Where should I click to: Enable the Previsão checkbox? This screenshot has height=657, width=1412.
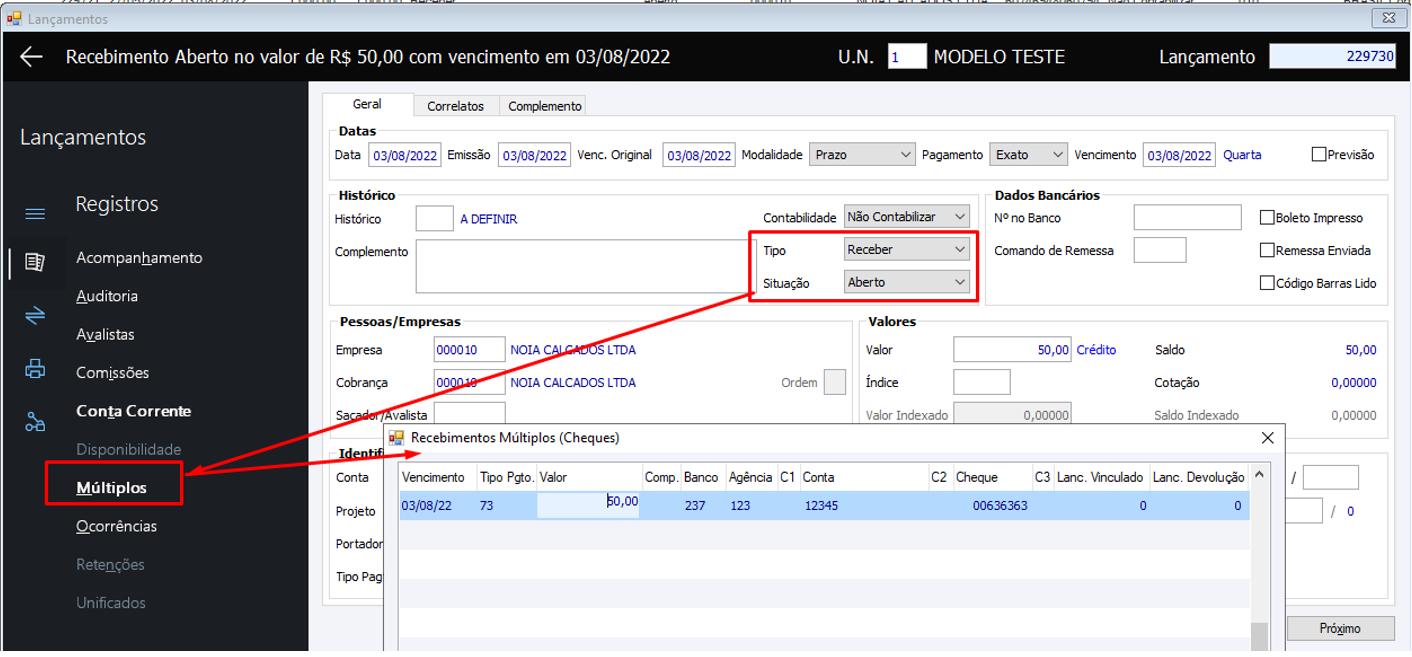pyautogui.click(x=1319, y=155)
